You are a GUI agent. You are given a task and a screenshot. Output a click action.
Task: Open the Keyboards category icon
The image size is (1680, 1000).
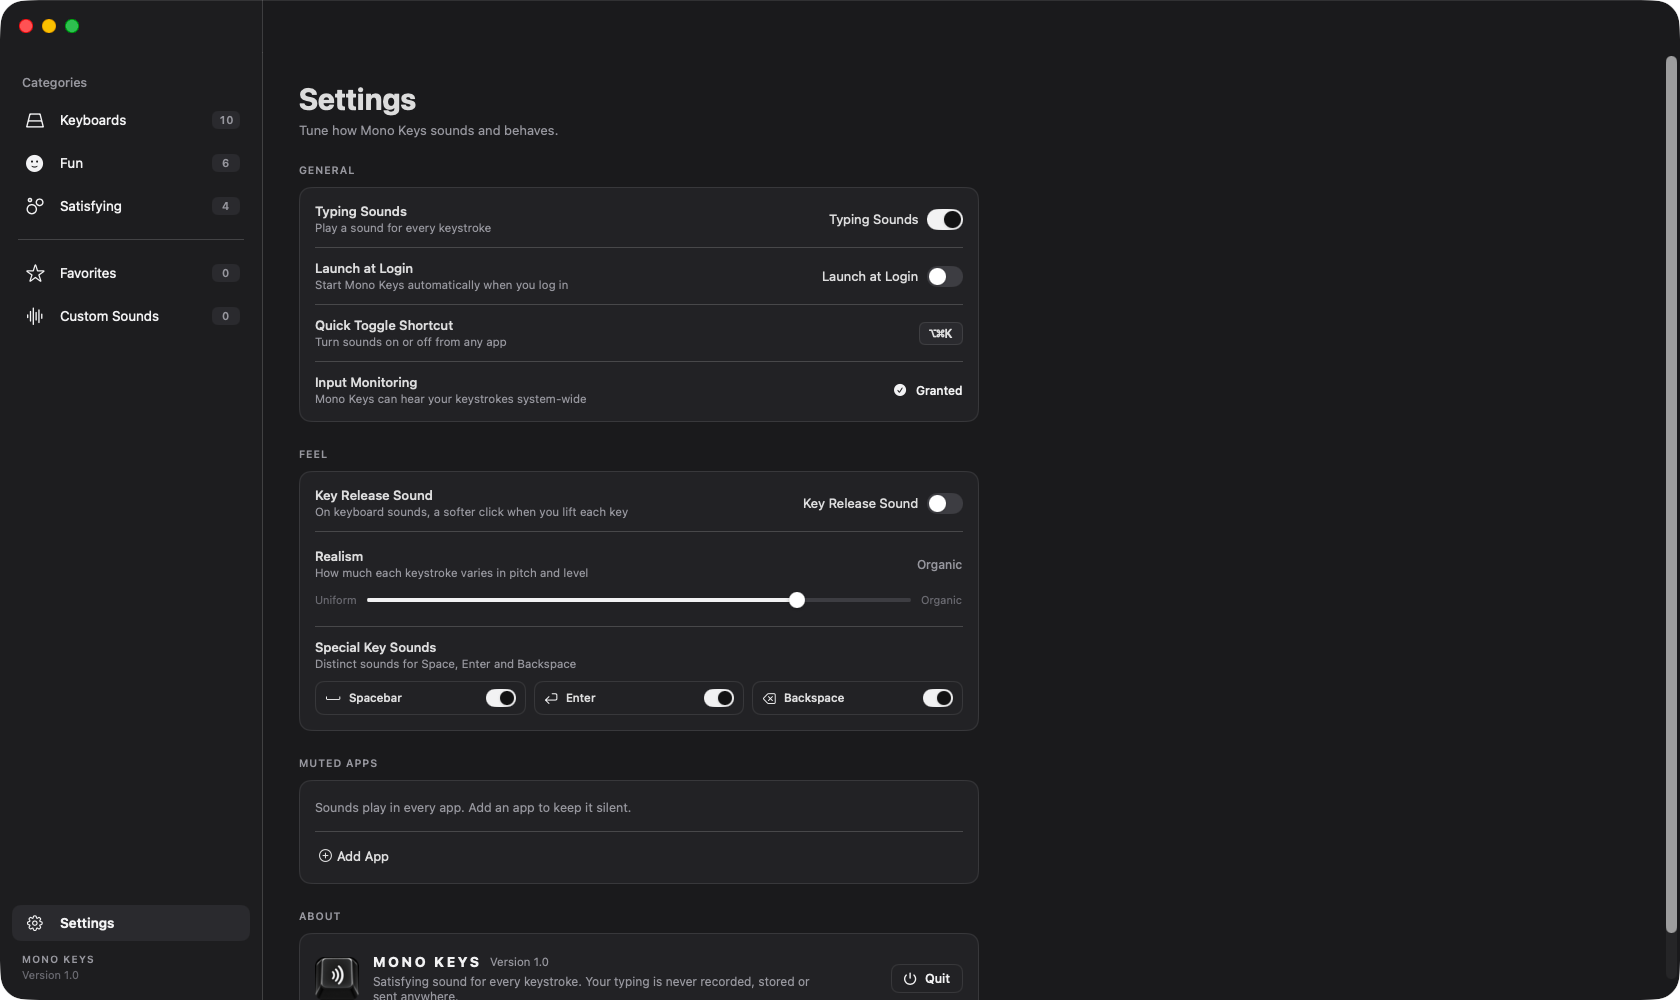pos(35,120)
